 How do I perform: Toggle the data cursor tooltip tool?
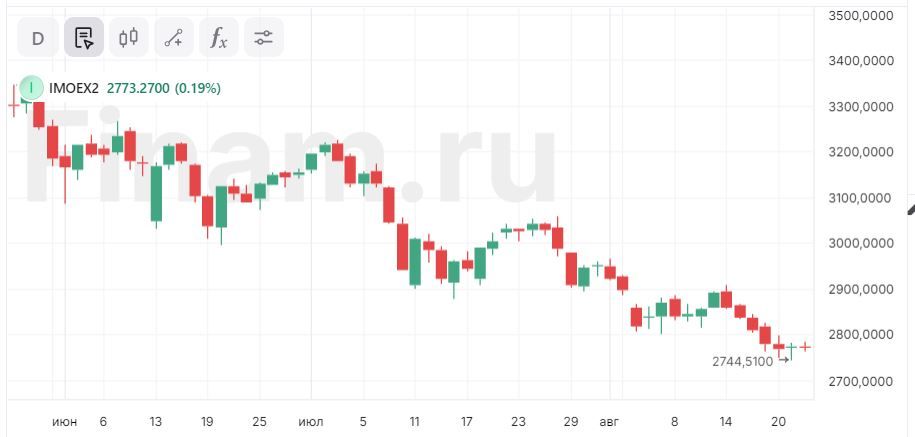(x=84, y=38)
